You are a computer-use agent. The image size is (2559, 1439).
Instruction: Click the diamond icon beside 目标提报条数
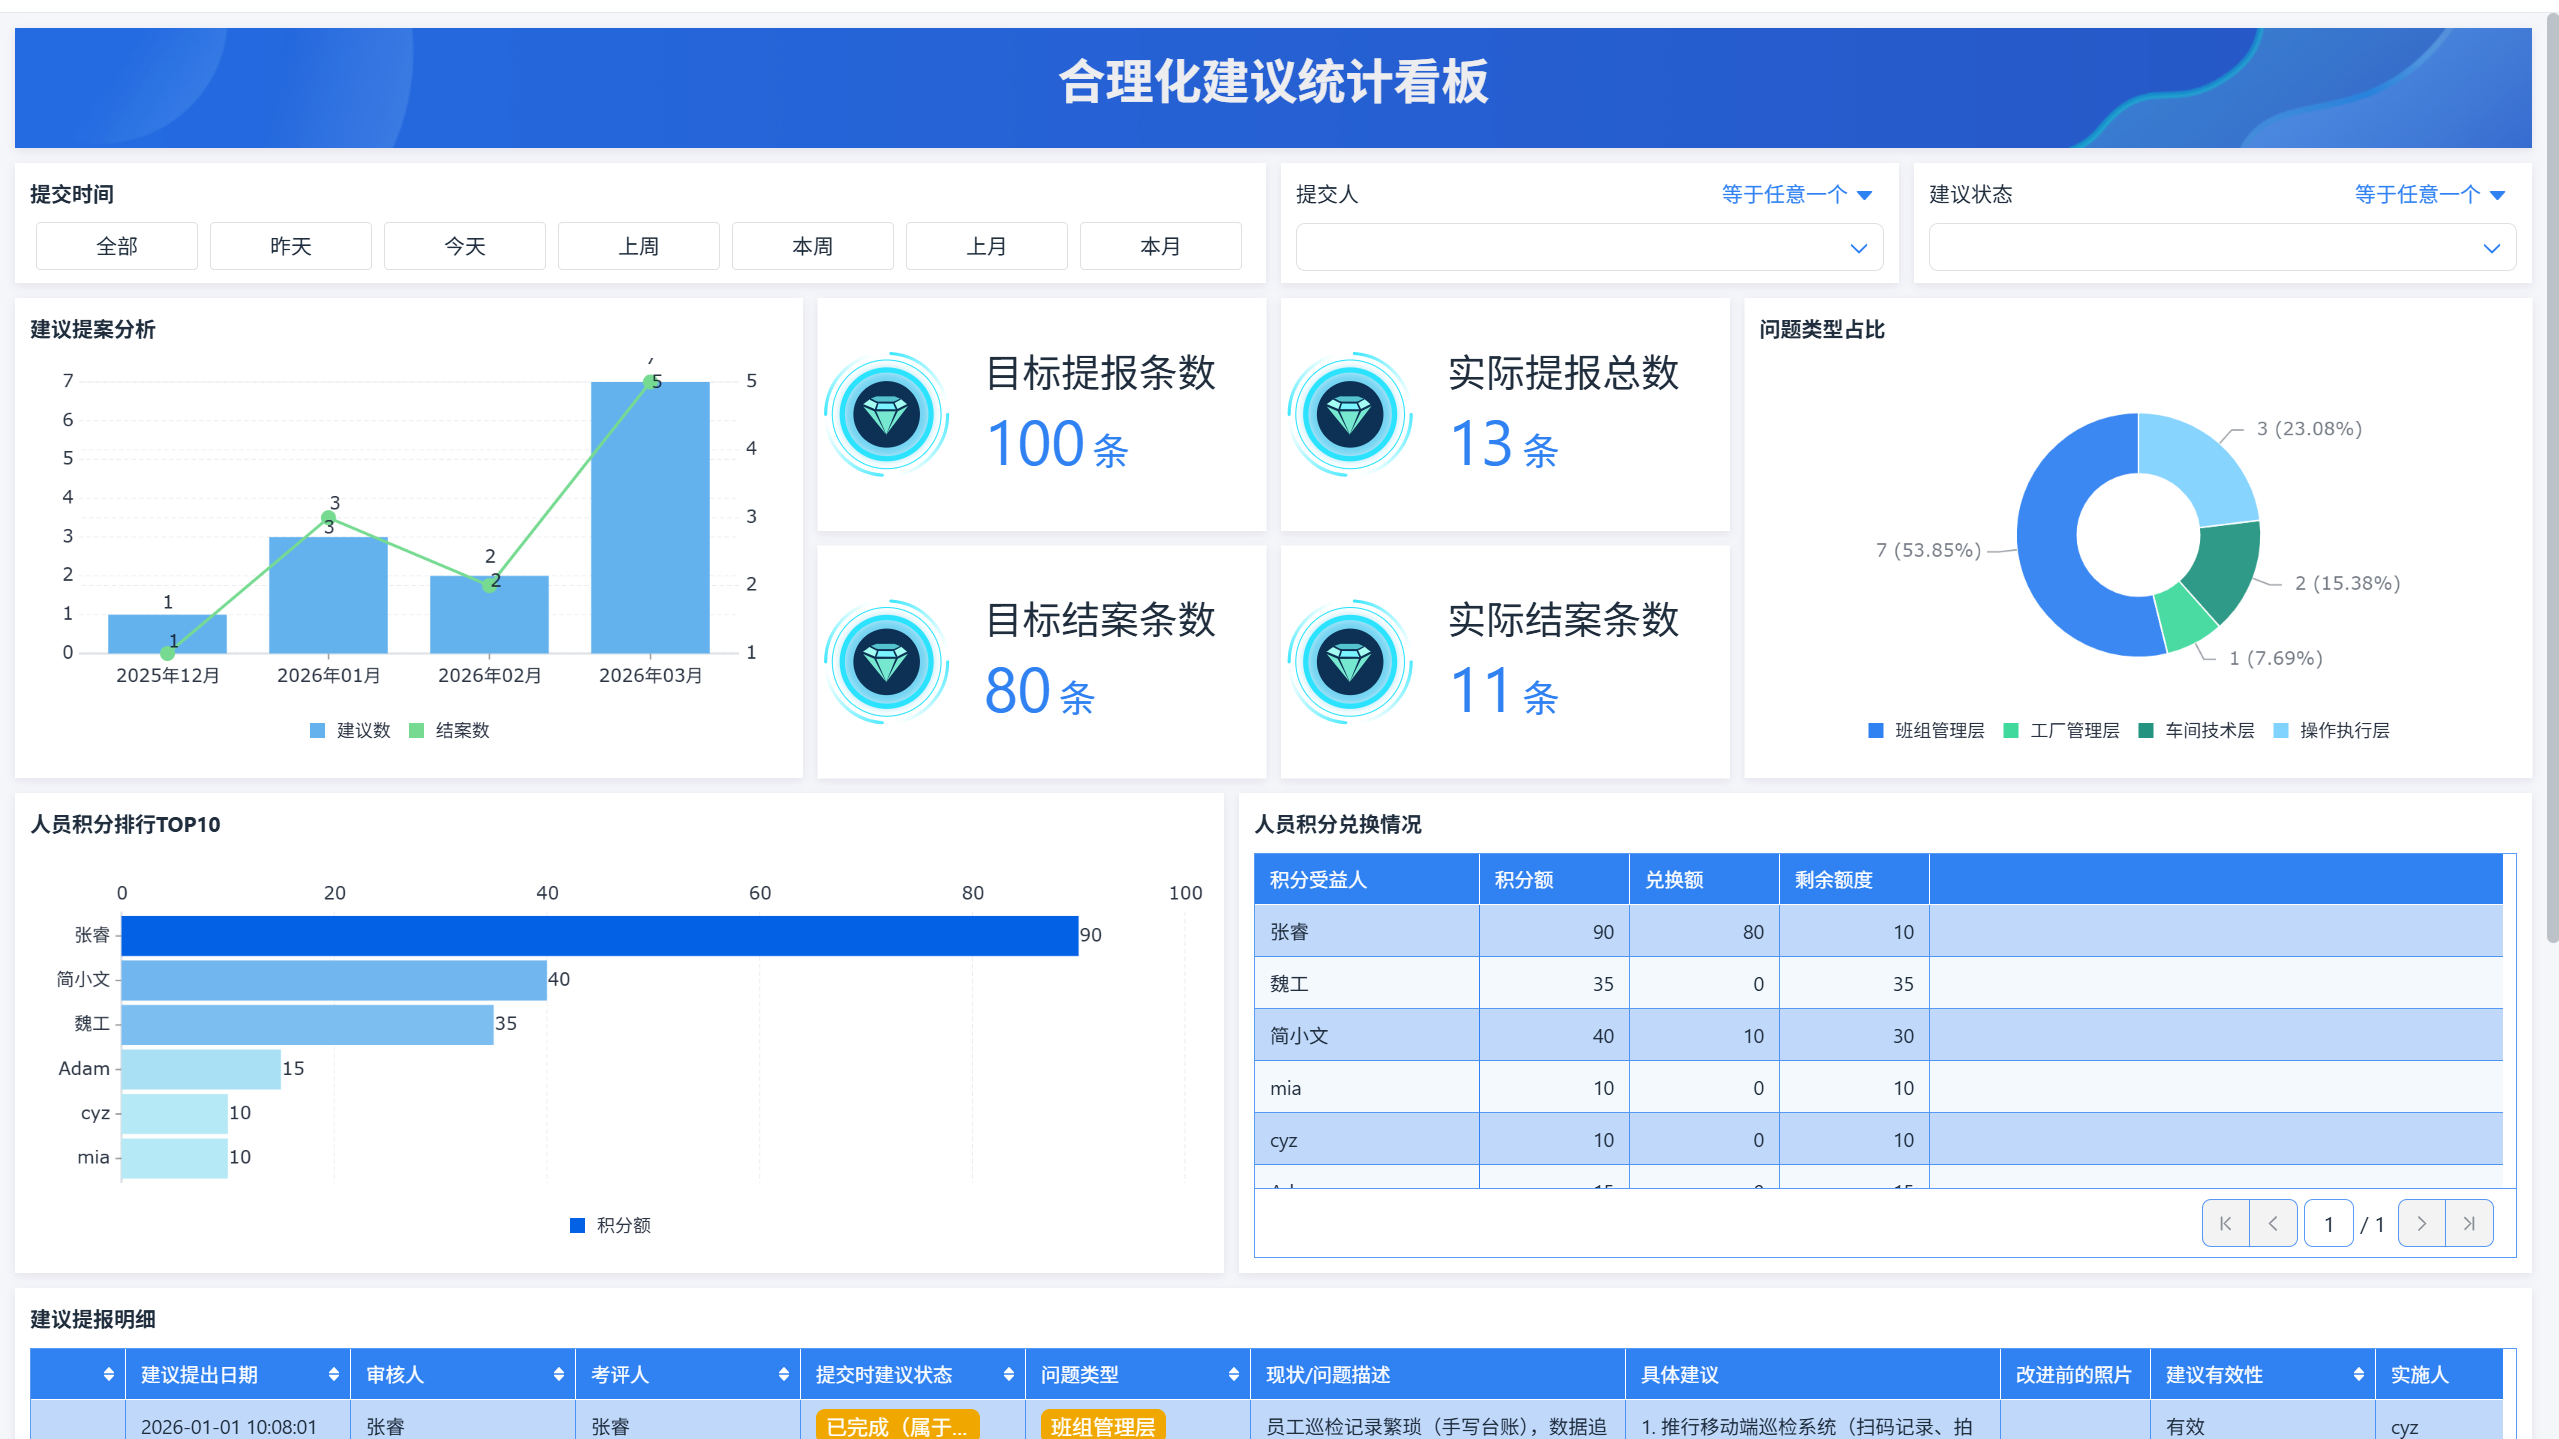[x=886, y=414]
